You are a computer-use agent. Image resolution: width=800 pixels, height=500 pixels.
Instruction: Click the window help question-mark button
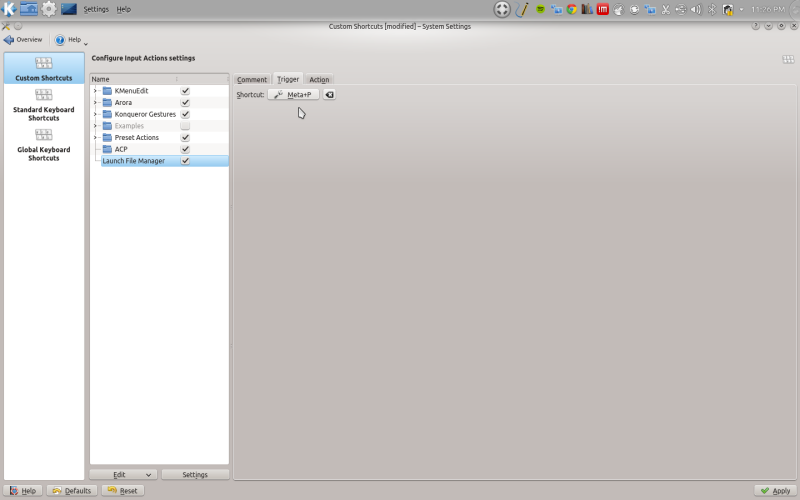click(756, 26)
